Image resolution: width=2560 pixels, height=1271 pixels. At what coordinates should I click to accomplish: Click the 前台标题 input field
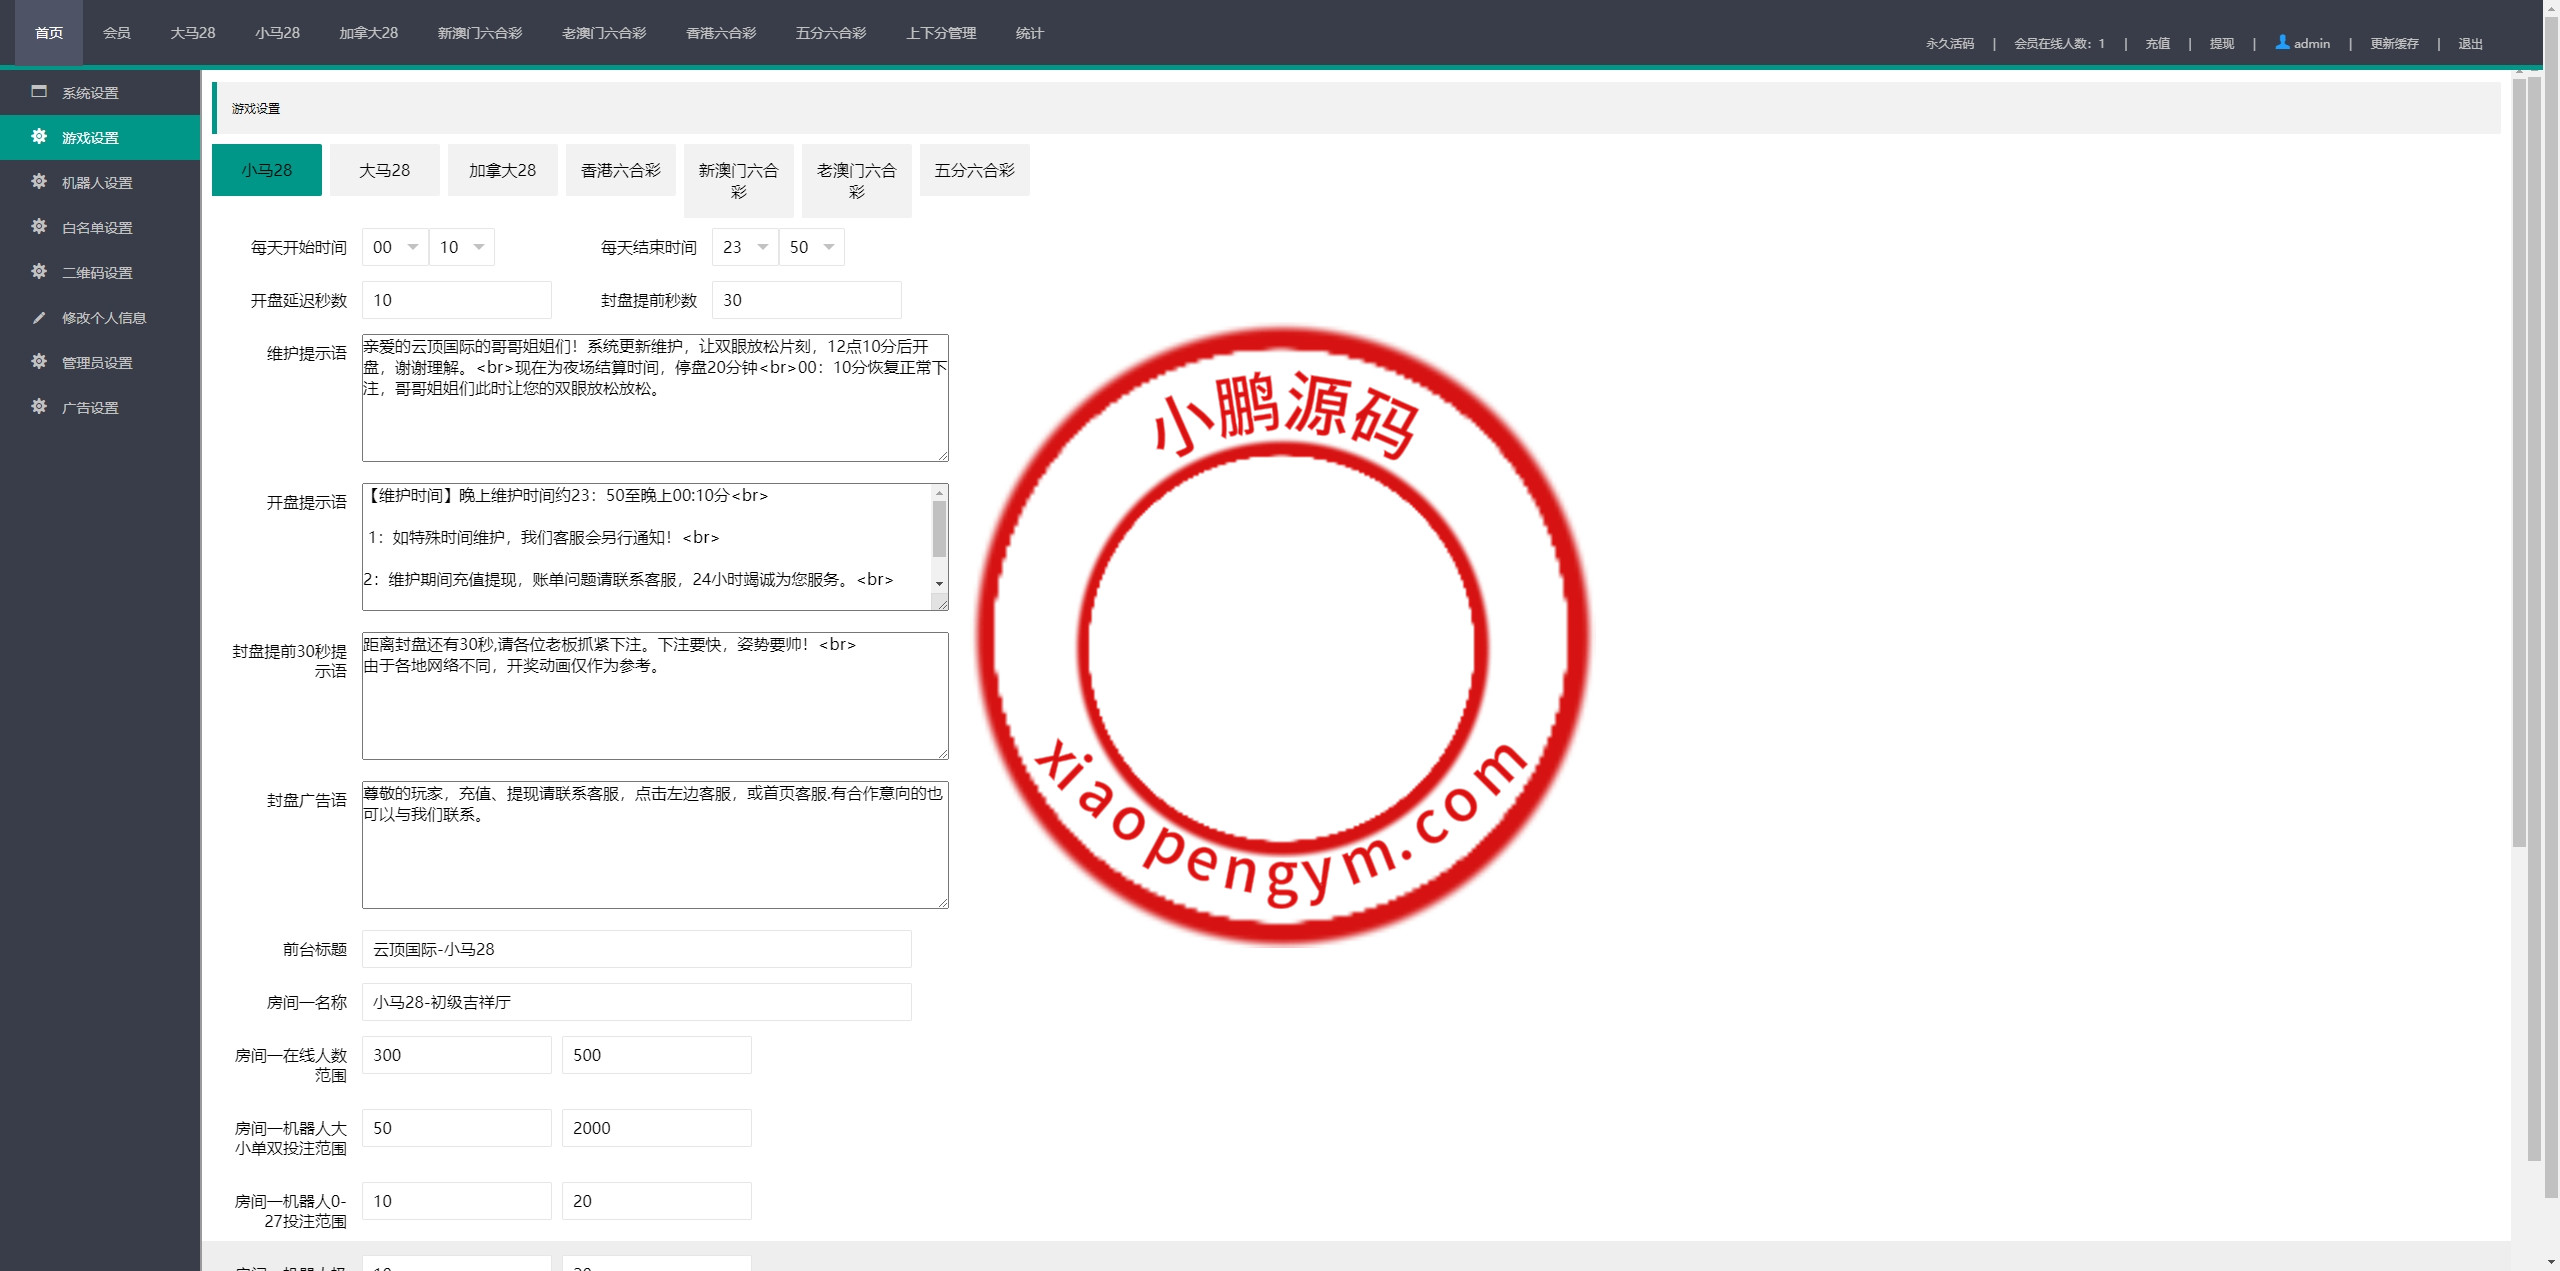[x=636, y=949]
